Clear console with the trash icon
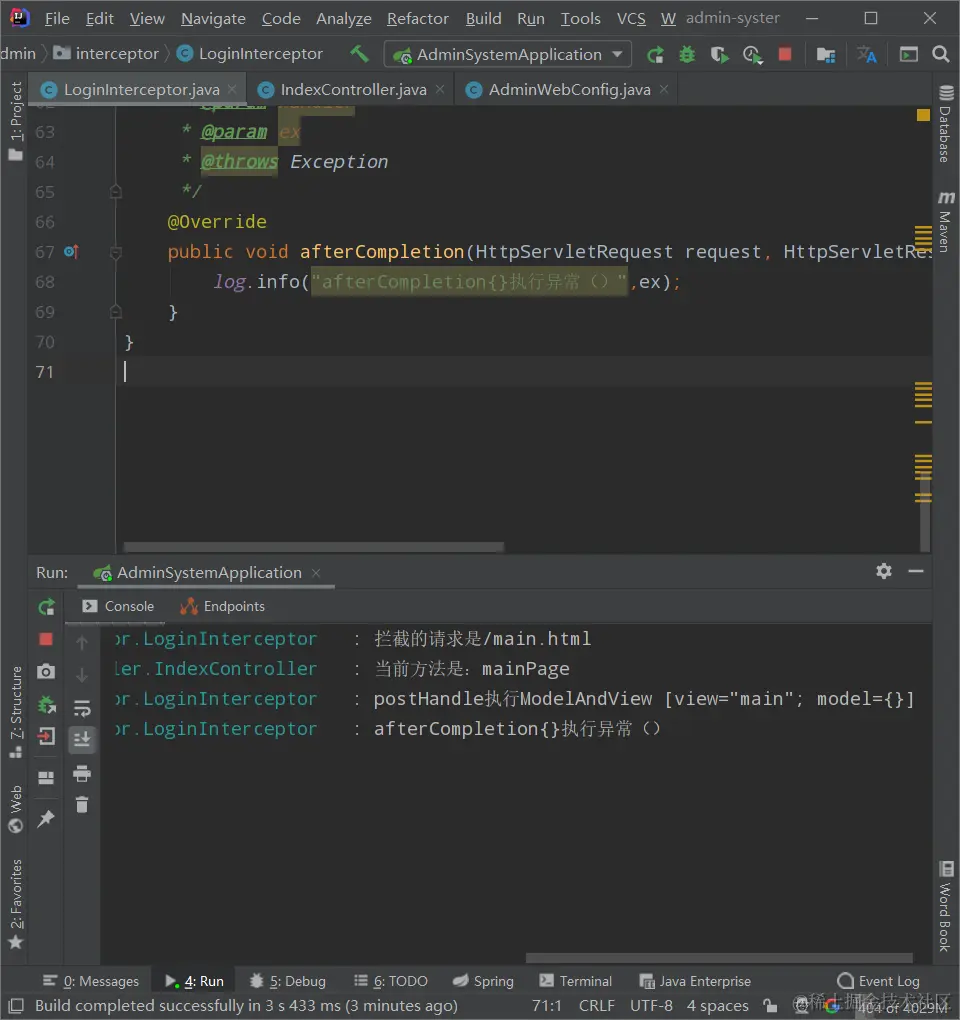960x1020 pixels. pyautogui.click(x=82, y=805)
